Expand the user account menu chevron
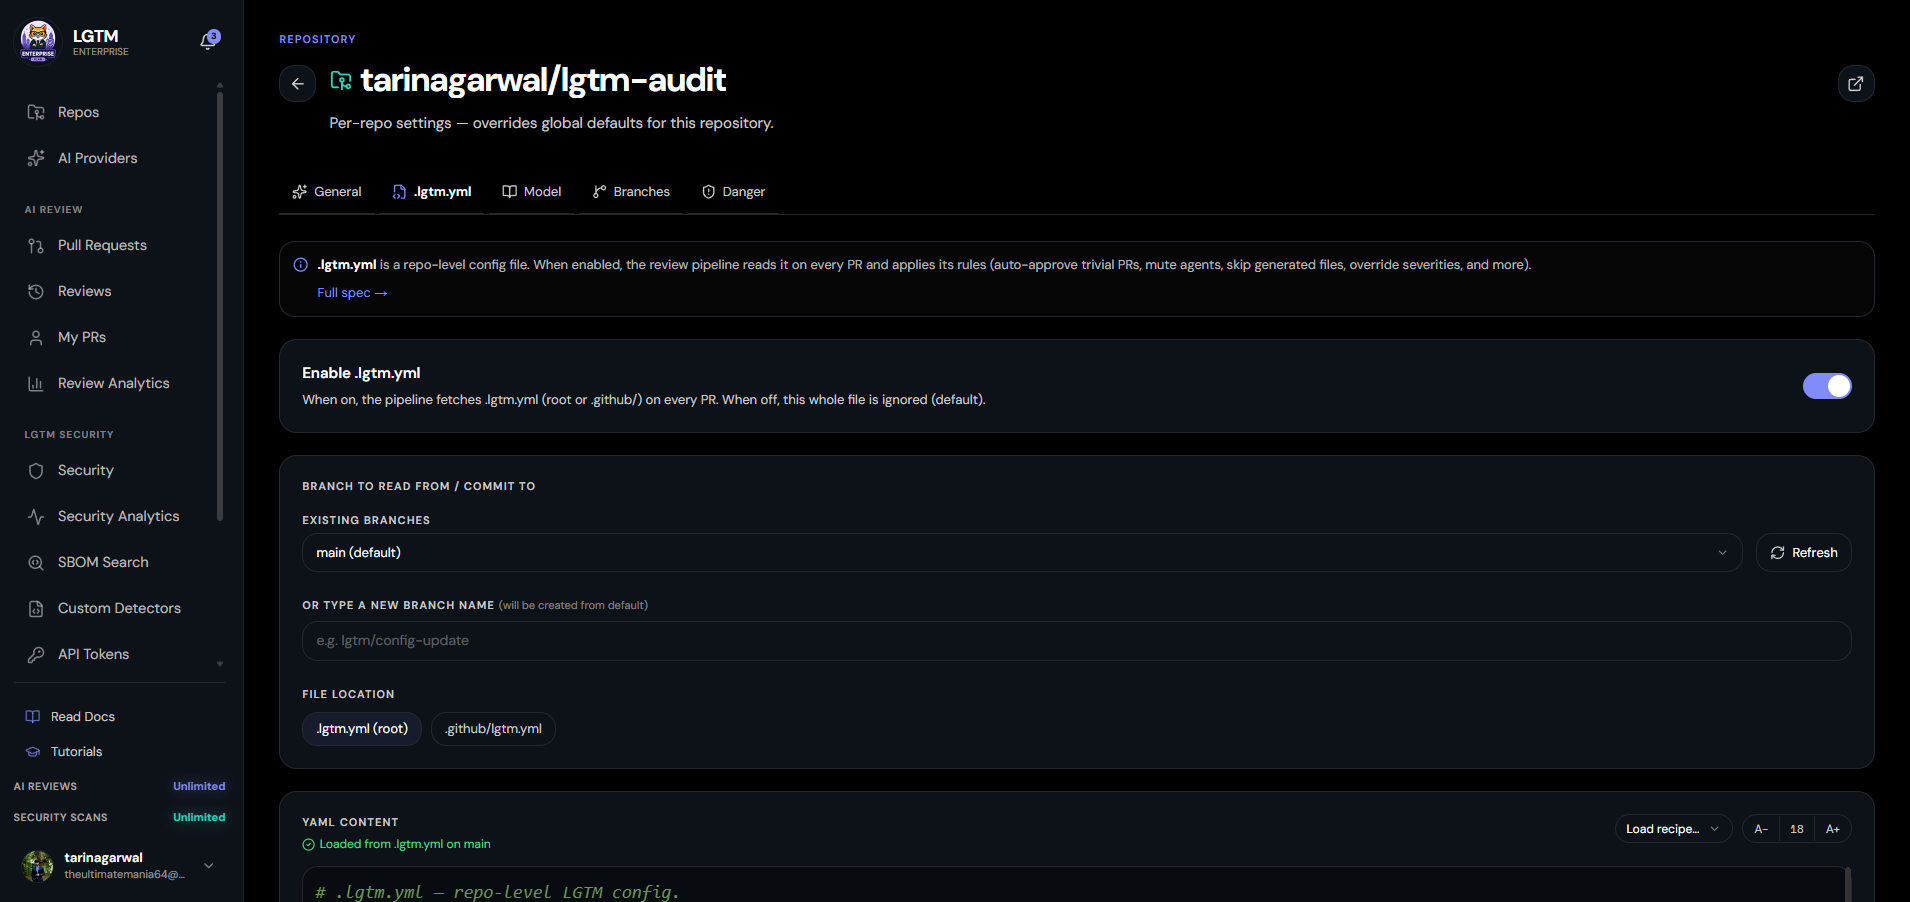Viewport: 1910px width, 902px height. coord(209,866)
